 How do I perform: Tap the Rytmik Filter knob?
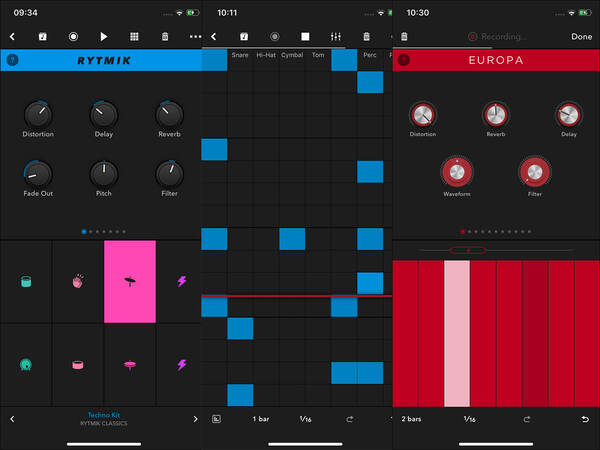coord(170,174)
